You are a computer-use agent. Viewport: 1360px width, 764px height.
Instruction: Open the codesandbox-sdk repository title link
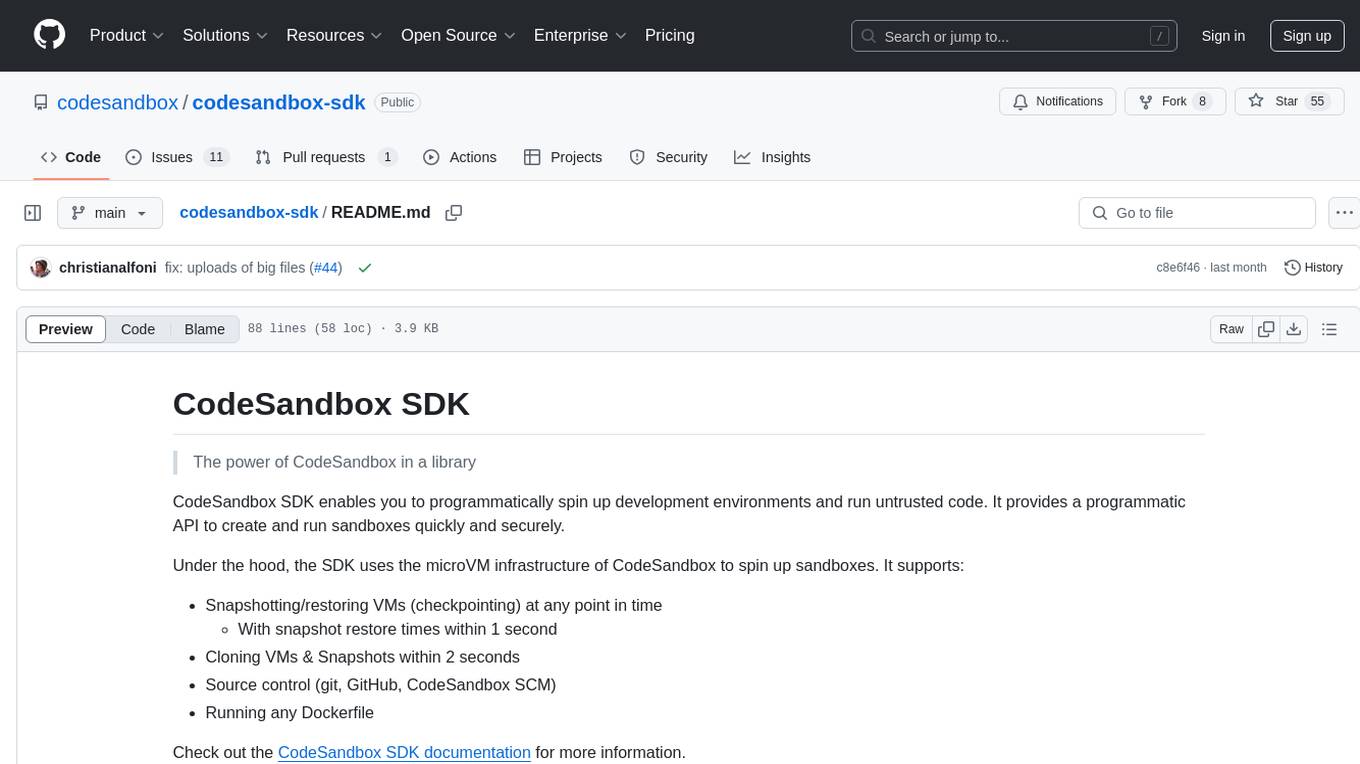point(279,102)
